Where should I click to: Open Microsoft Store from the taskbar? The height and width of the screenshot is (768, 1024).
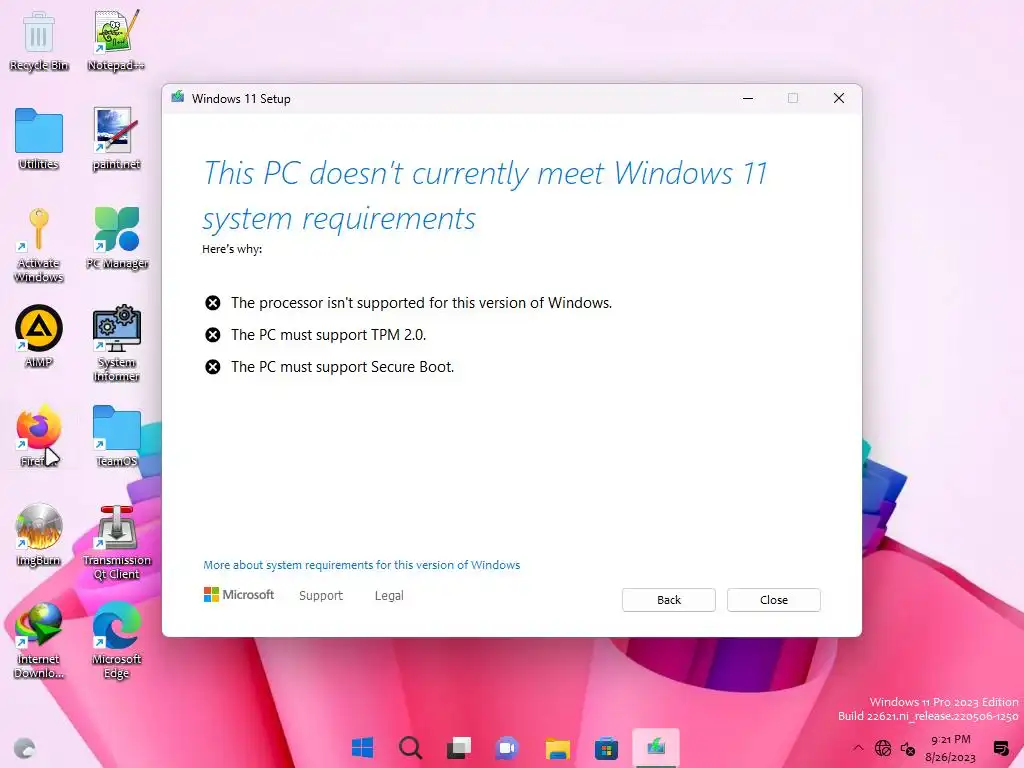(606, 748)
